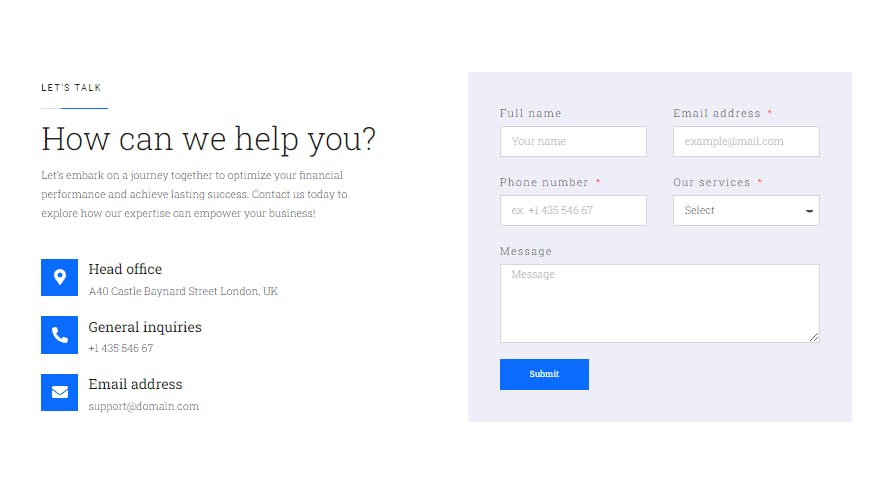Click the Email address heading on left

pos(135,384)
